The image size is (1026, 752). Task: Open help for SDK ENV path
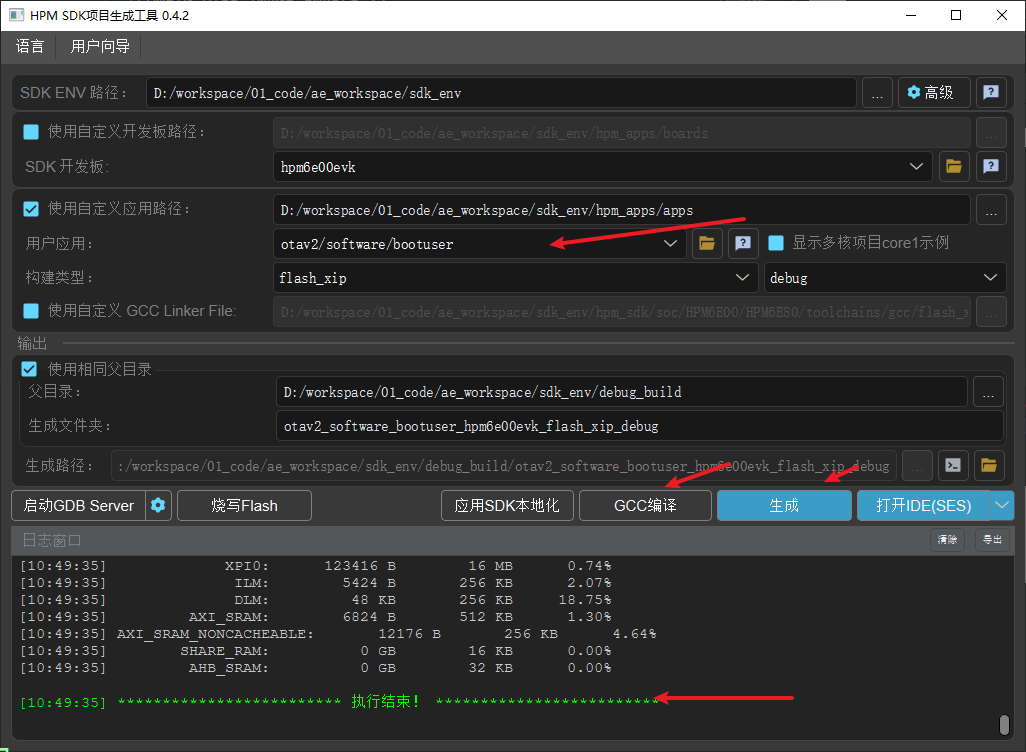(x=991, y=93)
